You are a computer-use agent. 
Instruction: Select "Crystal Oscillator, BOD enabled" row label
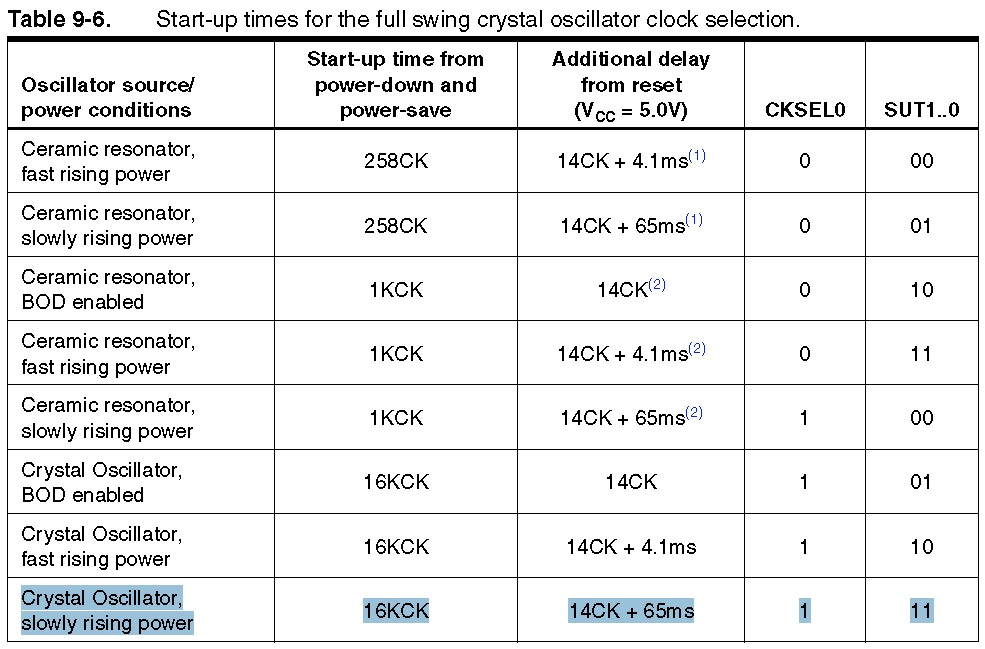click(101, 482)
